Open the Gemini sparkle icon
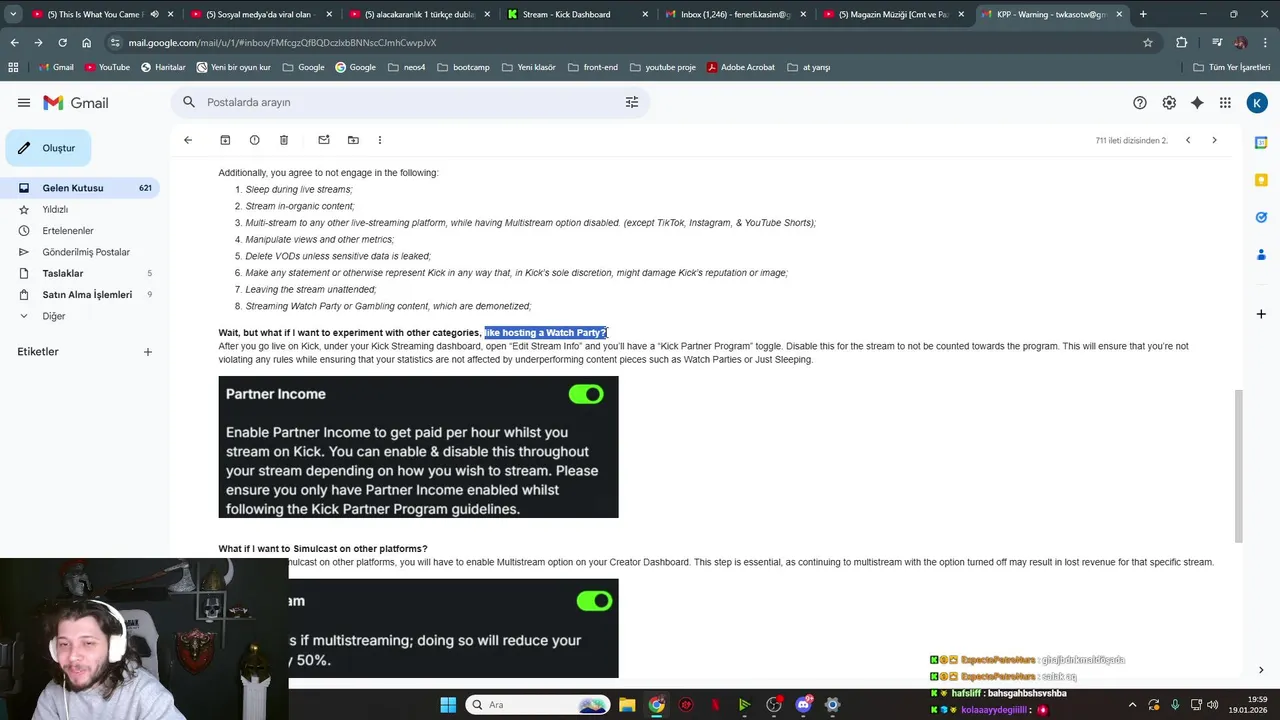Viewport: 1280px width, 720px height. coord(1197,103)
